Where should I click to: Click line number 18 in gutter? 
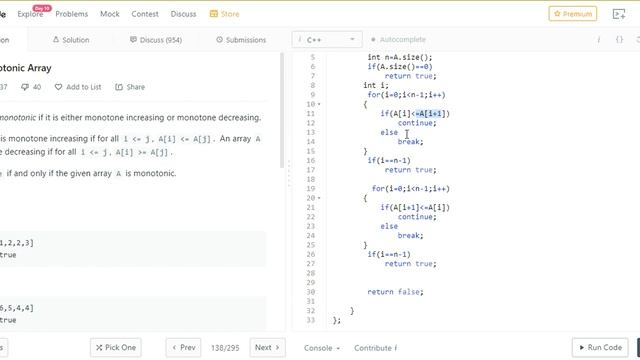coord(311,179)
